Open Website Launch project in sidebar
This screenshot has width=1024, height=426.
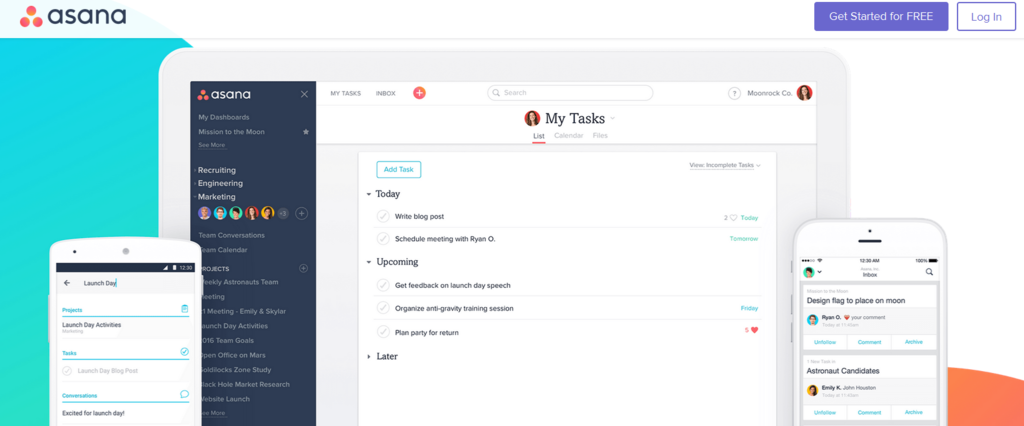225,399
